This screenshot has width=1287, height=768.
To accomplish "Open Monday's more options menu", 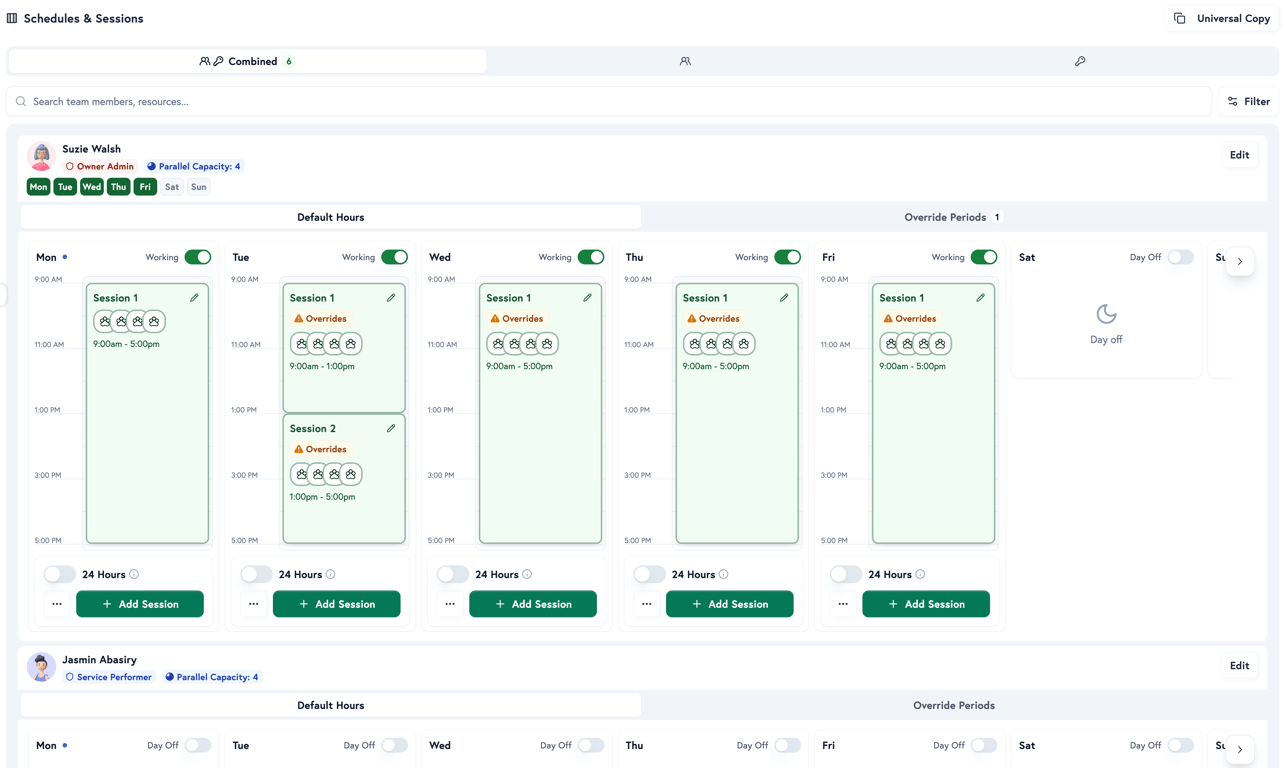I will [57, 604].
